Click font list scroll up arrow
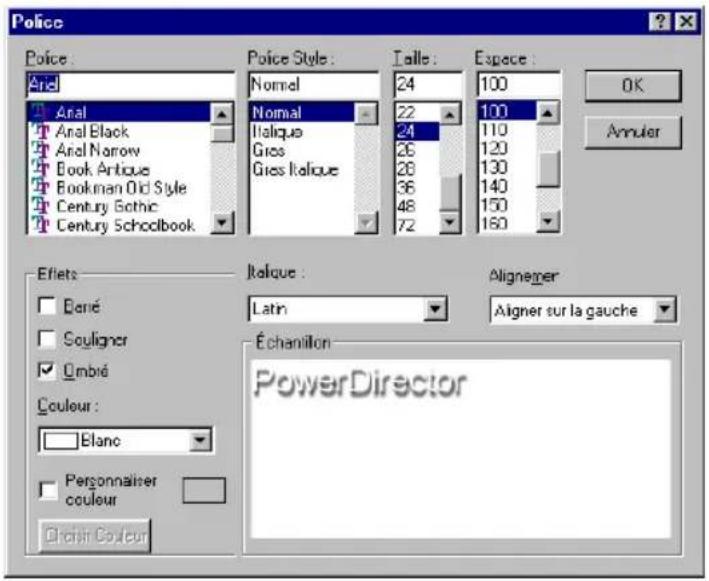 coord(222,114)
